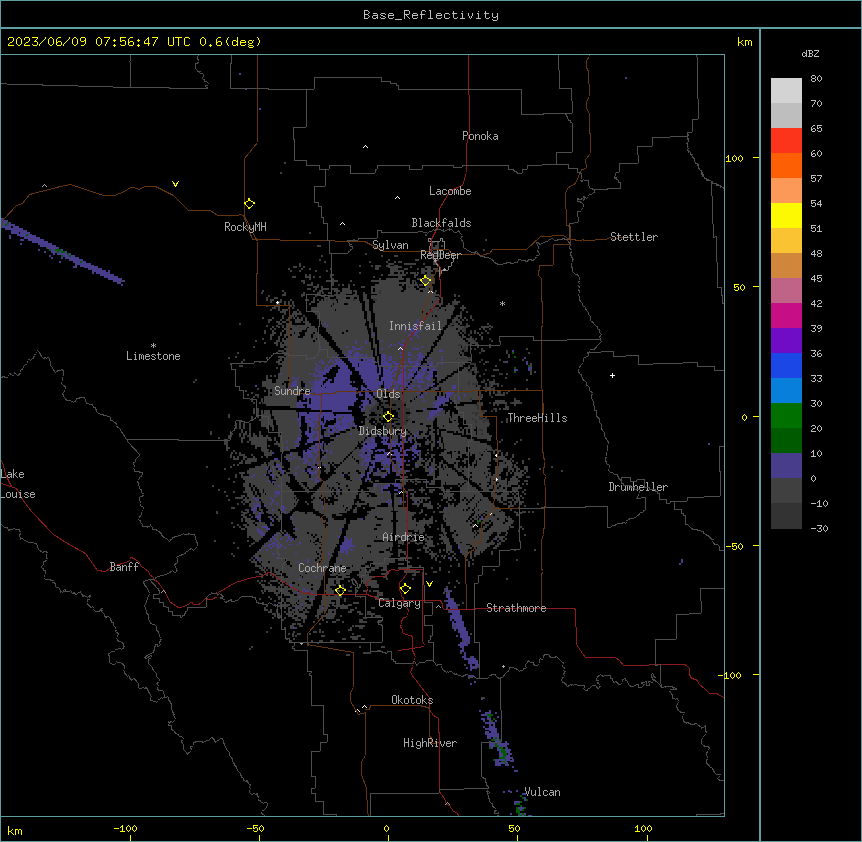Viewport: 862px width, 842px height.
Task: Click the -50 tick label on the vertical axis
Action: 734,546
